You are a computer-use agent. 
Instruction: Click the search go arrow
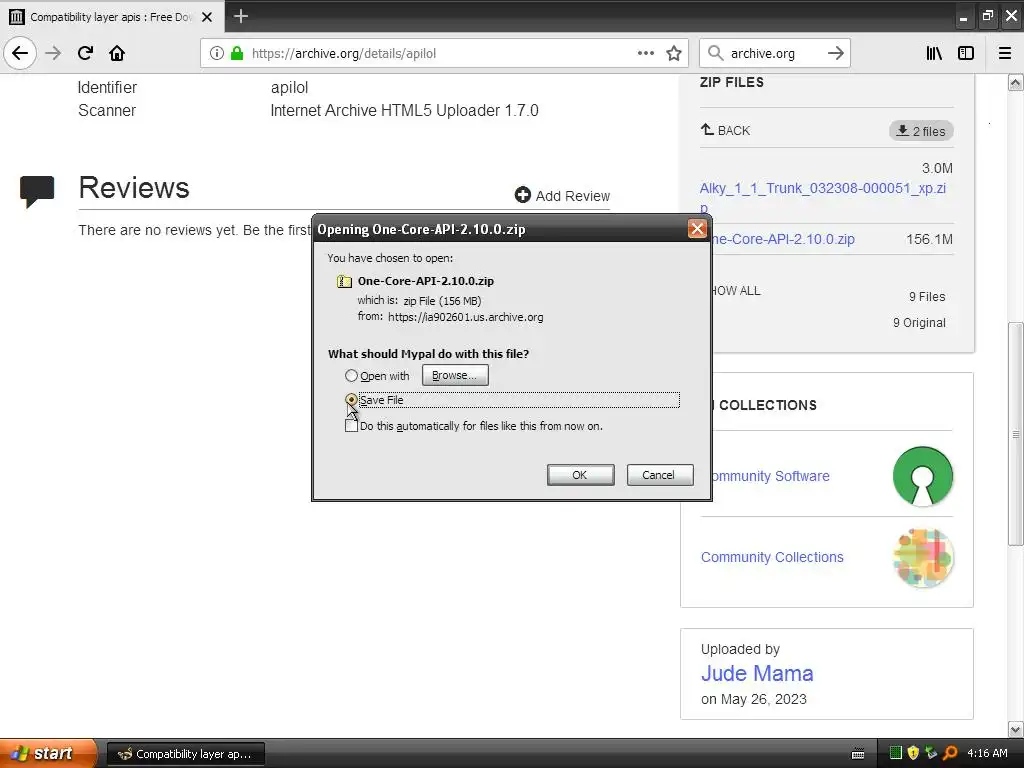[836, 53]
